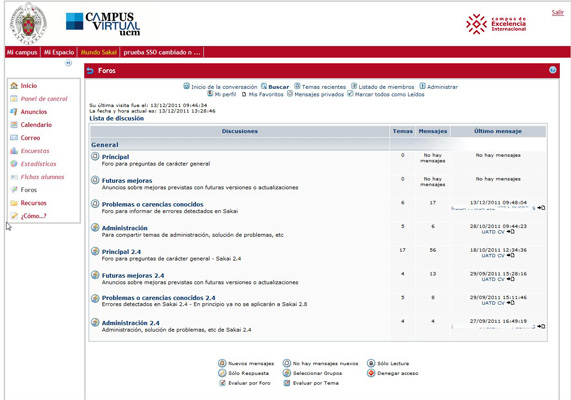The width and height of the screenshot is (571, 400).
Task: Open Fichas alumnos in the sidebar
Action: point(42,177)
